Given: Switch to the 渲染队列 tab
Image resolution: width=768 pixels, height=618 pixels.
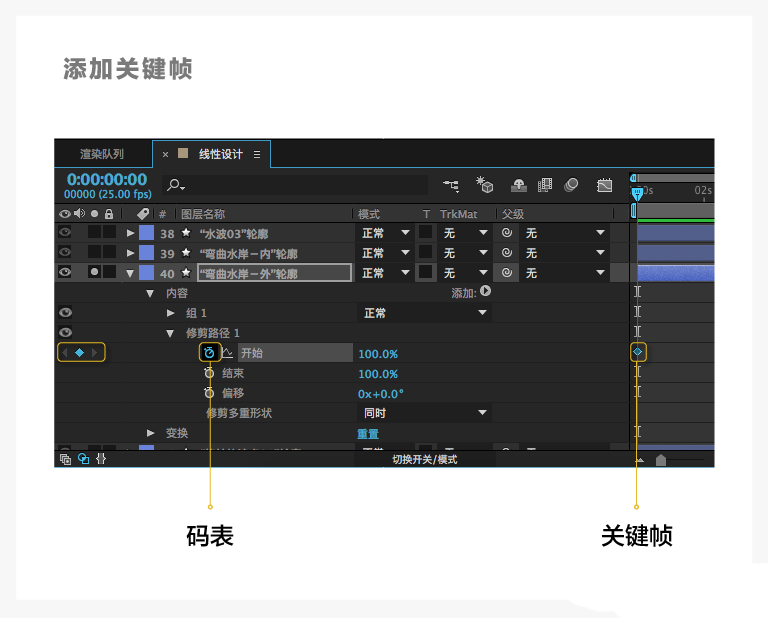Looking at the screenshot, I should pos(102,155).
